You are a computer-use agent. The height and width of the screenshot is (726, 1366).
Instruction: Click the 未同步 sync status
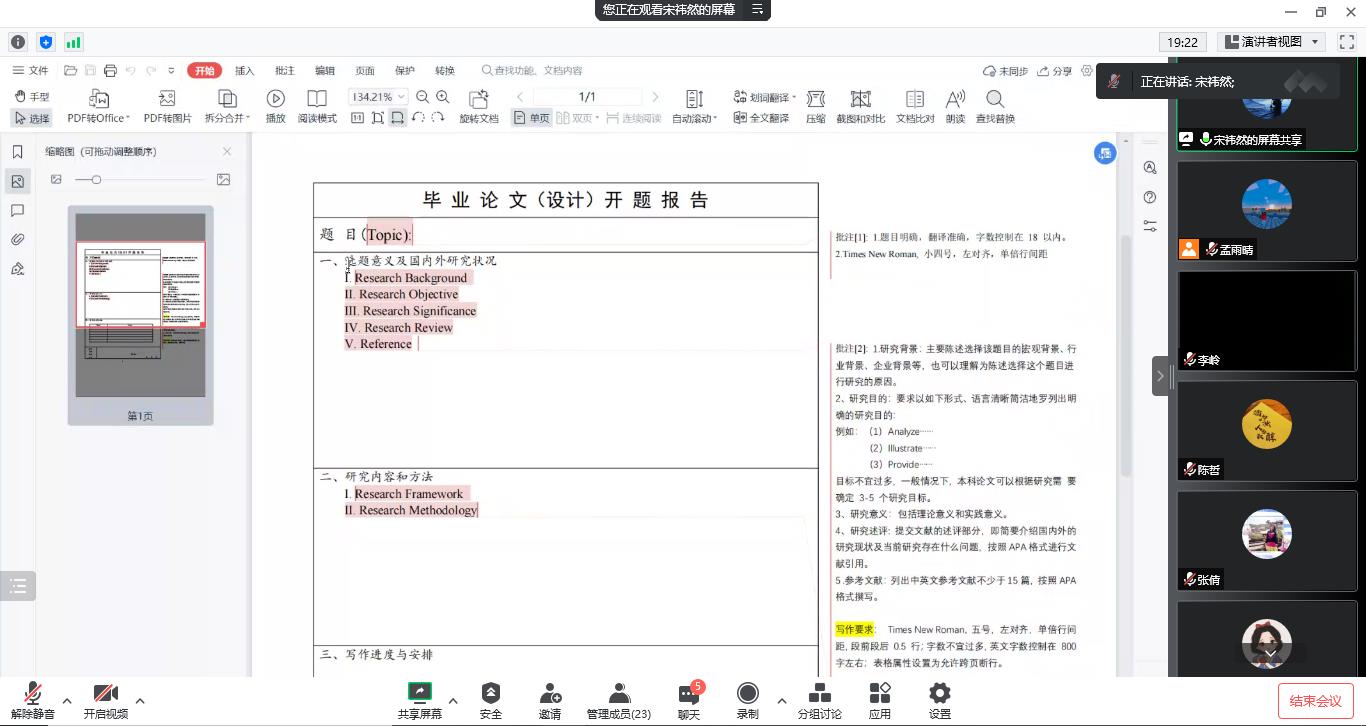pyautogui.click(x=1006, y=71)
